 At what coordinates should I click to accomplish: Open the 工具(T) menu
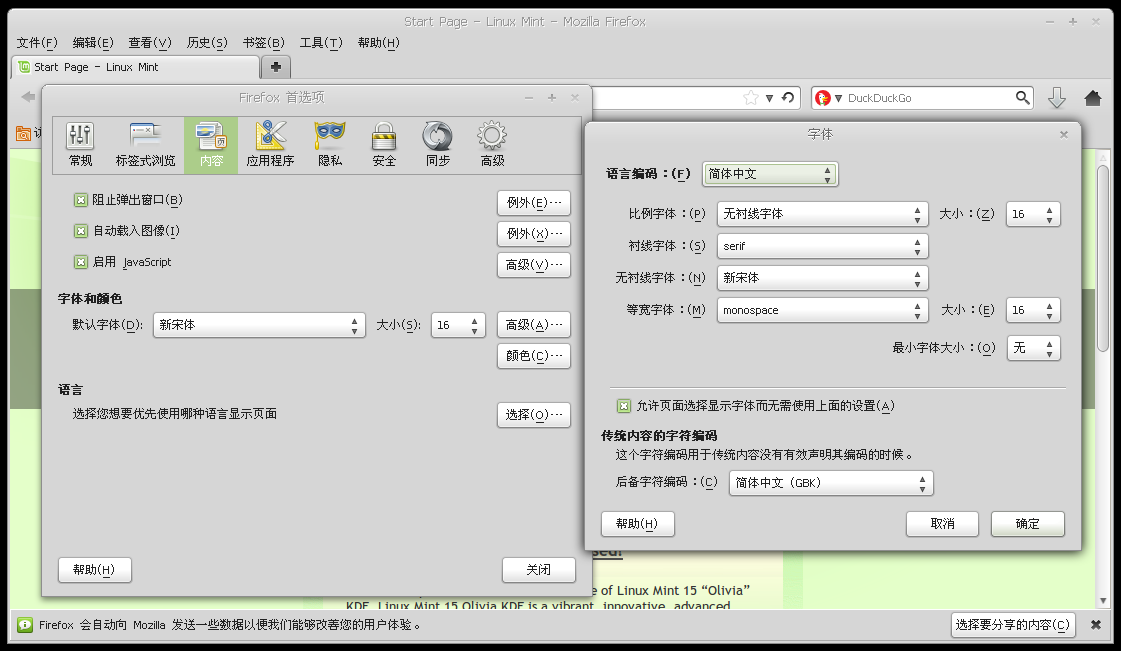tap(321, 43)
